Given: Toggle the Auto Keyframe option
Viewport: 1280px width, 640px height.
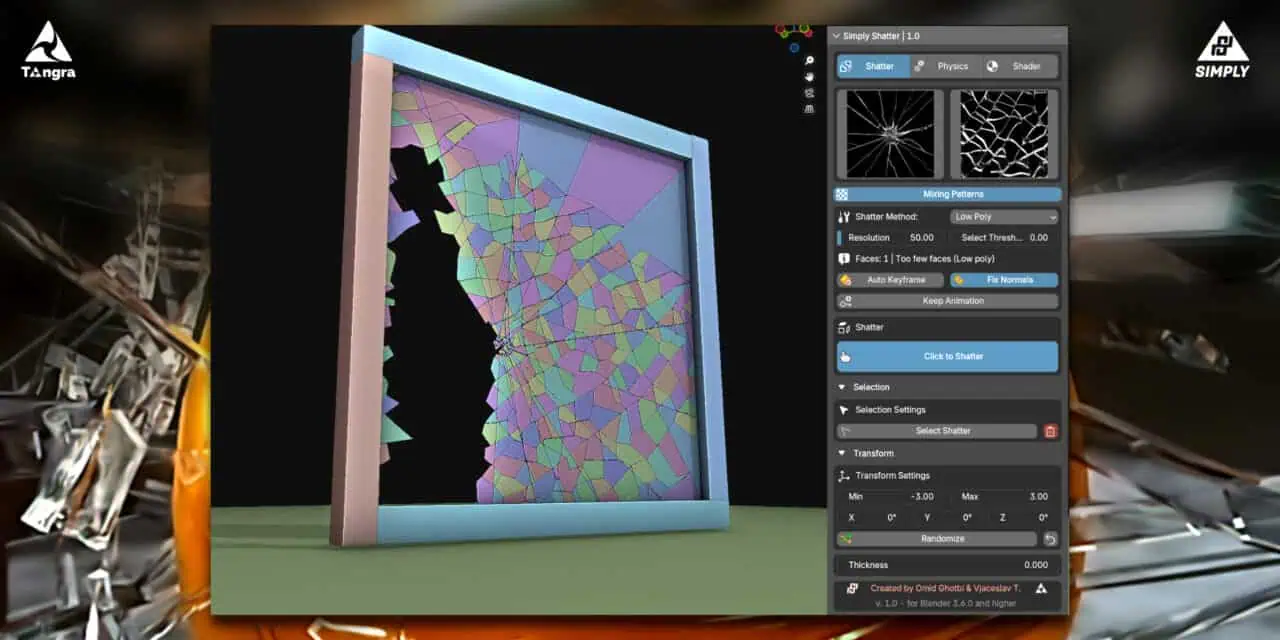Looking at the screenshot, I should [x=890, y=280].
